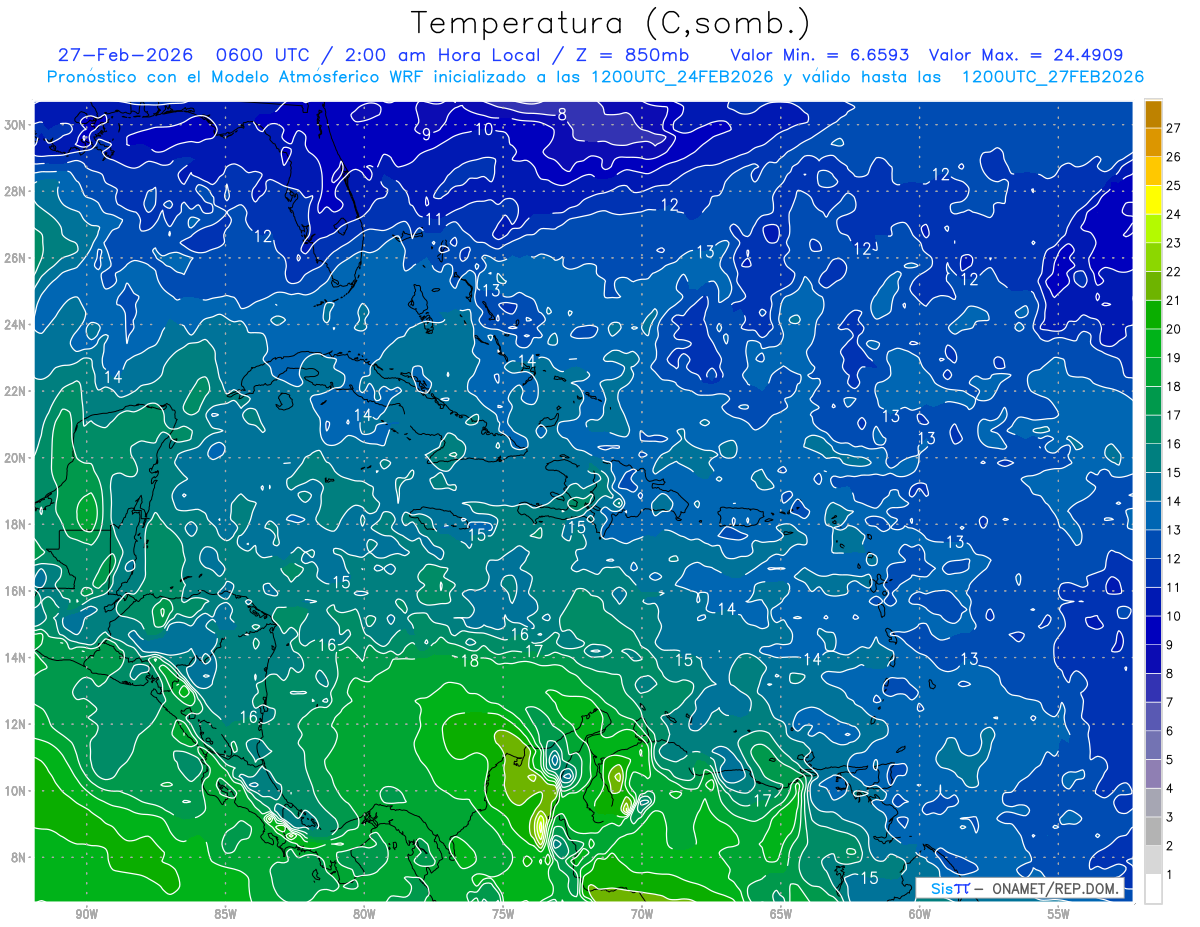Click the "80W" longitude axis label
Screen dimensions: 1200x927
tap(364, 914)
